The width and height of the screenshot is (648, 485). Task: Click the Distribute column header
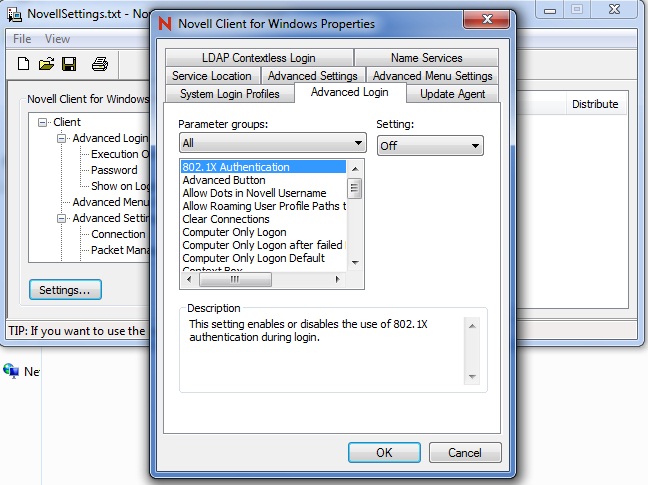point(595,104)
